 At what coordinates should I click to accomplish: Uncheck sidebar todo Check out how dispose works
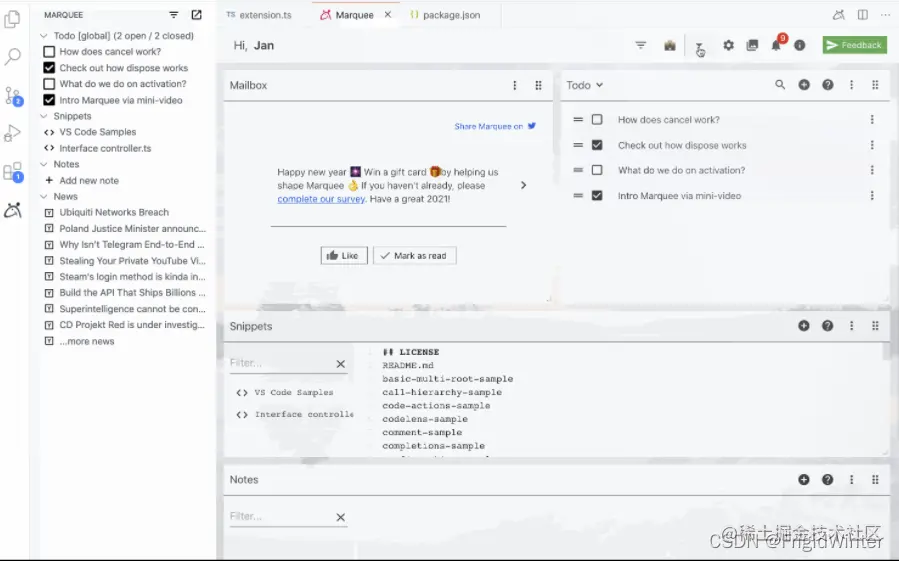(x=49, y=68)
